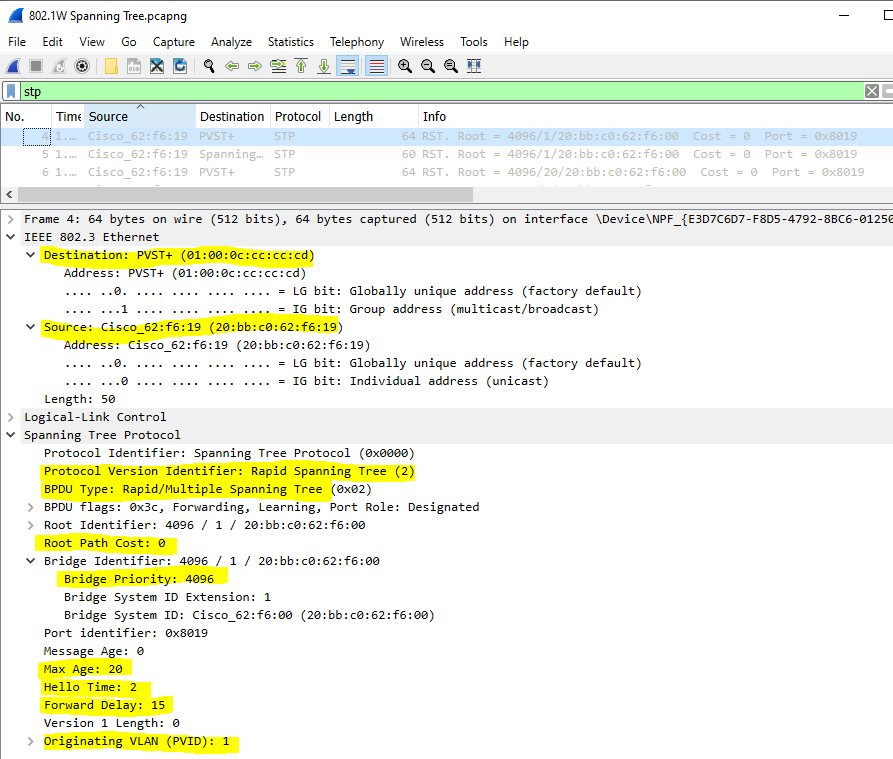Select the Forward Delay: 15 row
This screenshot has height=759, width=893.
pyautogui.click(x=105, y=705)
